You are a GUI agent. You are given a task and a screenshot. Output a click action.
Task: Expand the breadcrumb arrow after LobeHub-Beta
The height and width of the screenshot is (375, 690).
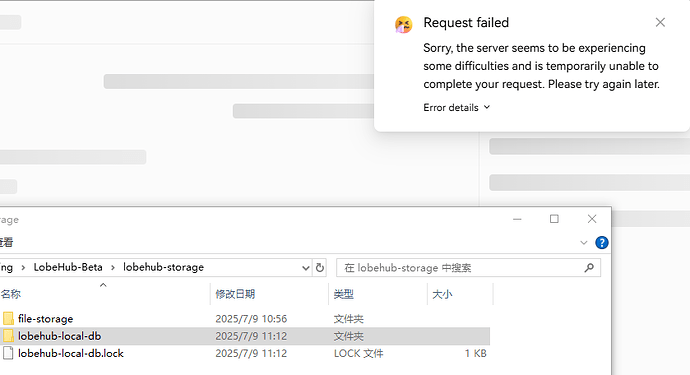113,268
